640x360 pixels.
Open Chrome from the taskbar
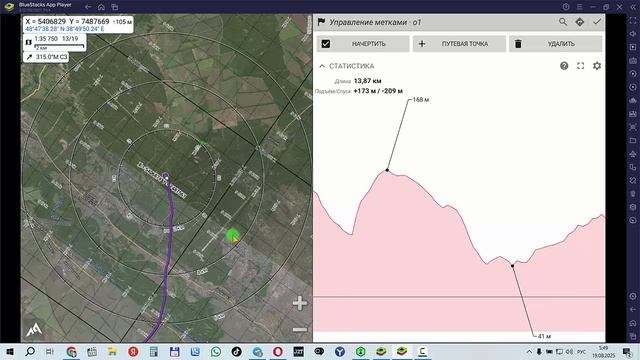tap(71, 351)
